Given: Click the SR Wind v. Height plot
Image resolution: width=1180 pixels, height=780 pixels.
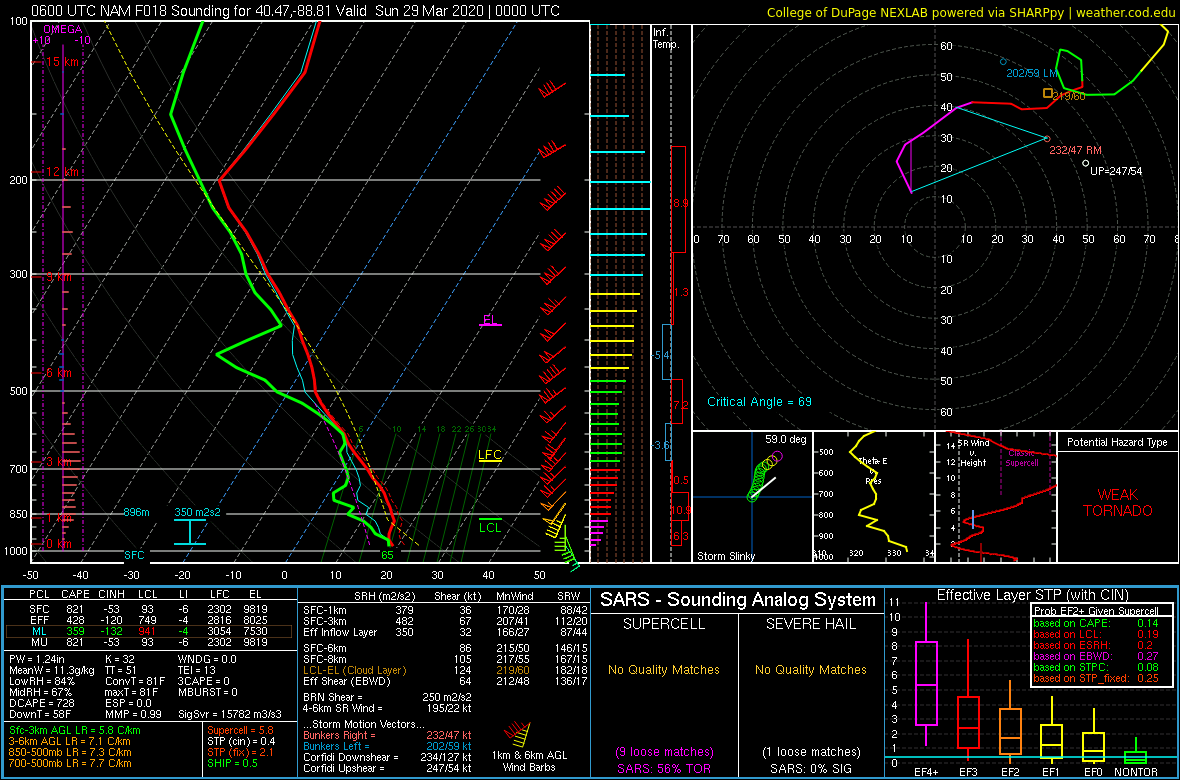Looking at the screenshot, I should 996,496.
